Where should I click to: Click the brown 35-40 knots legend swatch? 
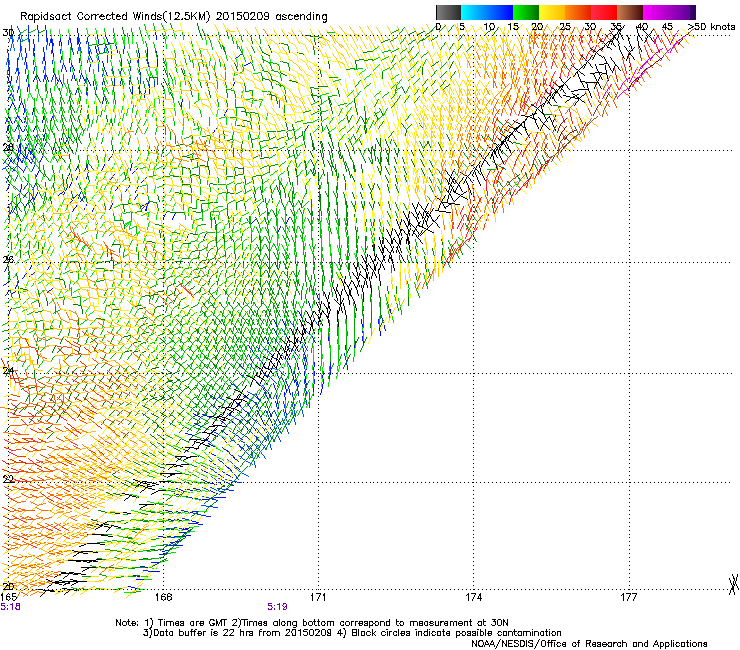(x=630, y=12)
